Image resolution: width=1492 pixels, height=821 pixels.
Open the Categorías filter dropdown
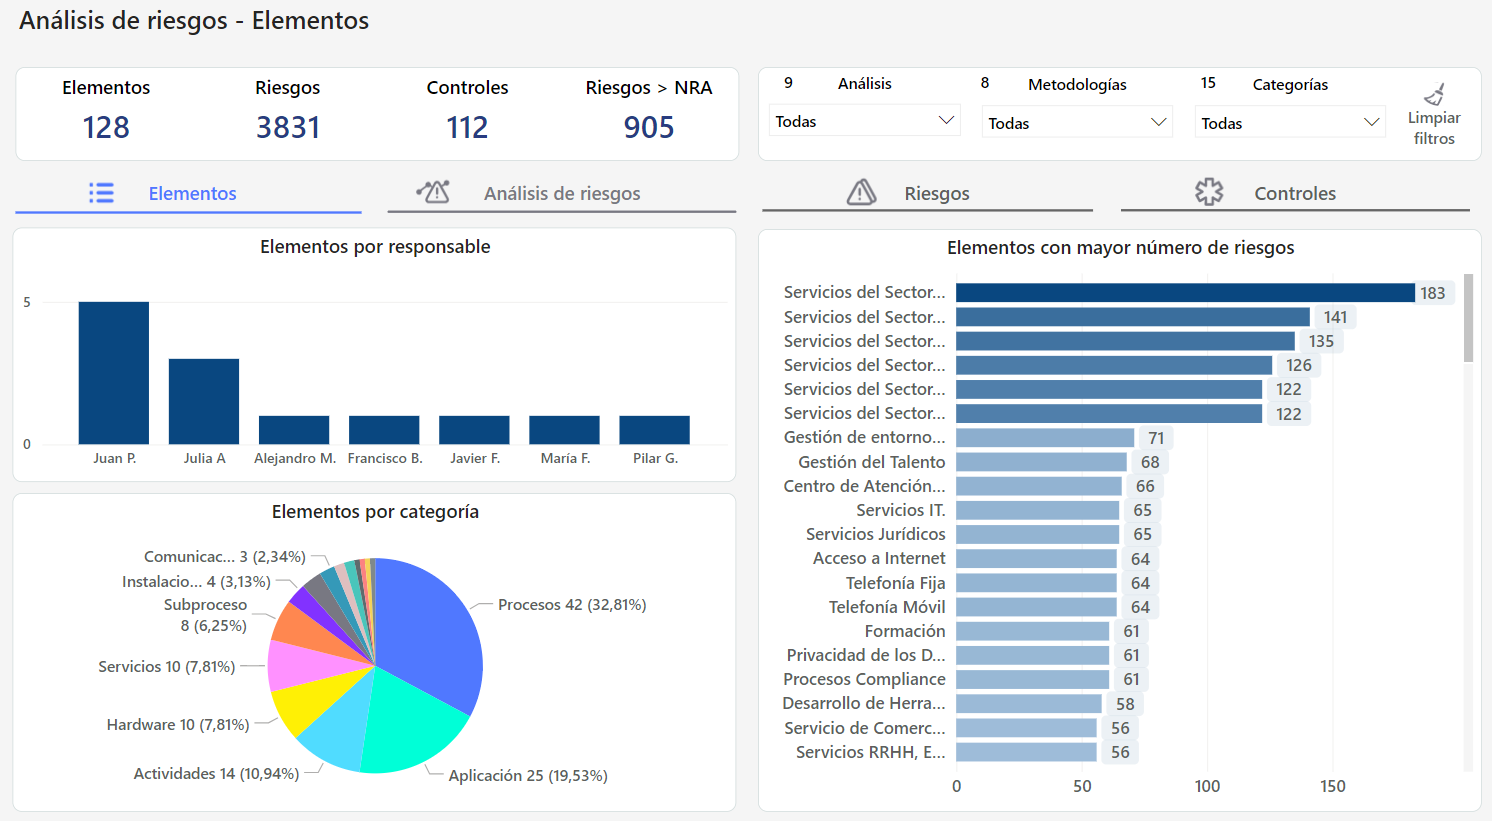pos(1289,123)
